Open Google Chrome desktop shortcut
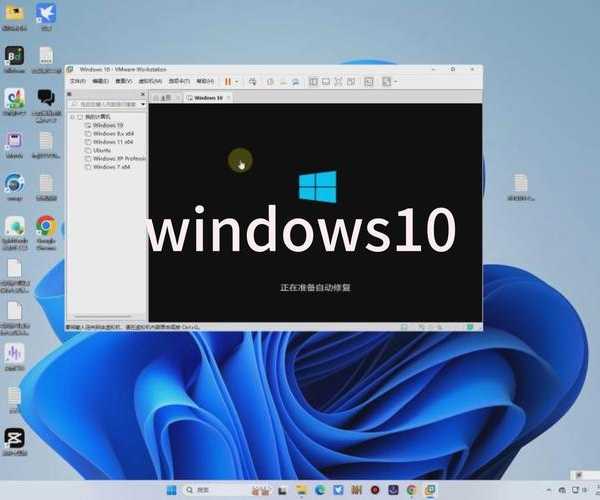 (45, 227)
